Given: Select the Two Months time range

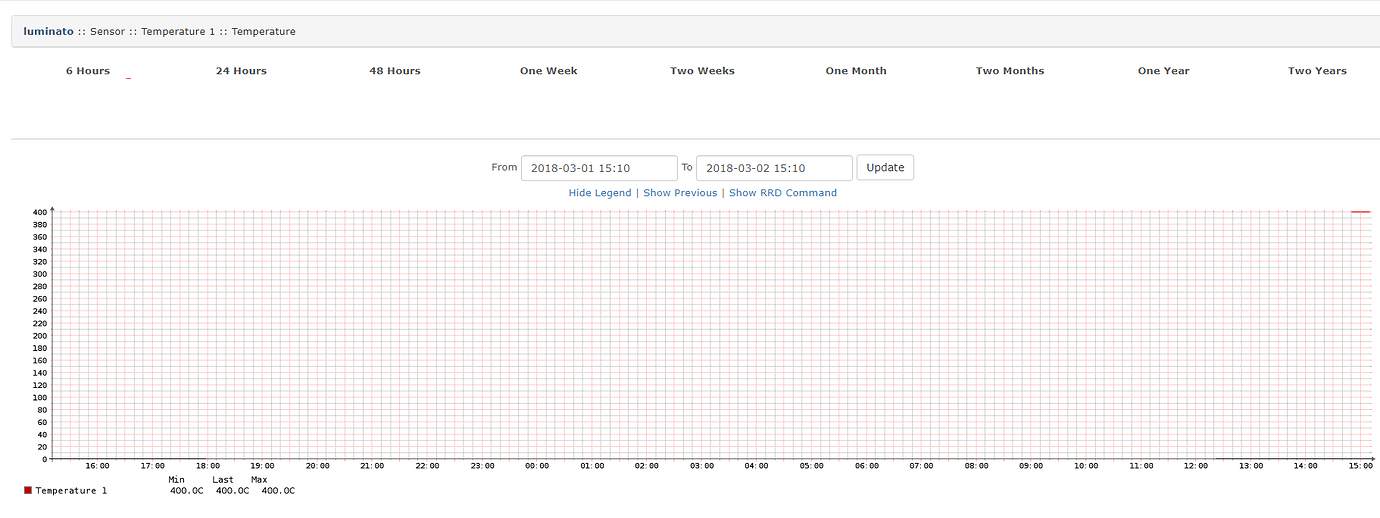Looking at the screenshot, I should [x=1010, y=71].
